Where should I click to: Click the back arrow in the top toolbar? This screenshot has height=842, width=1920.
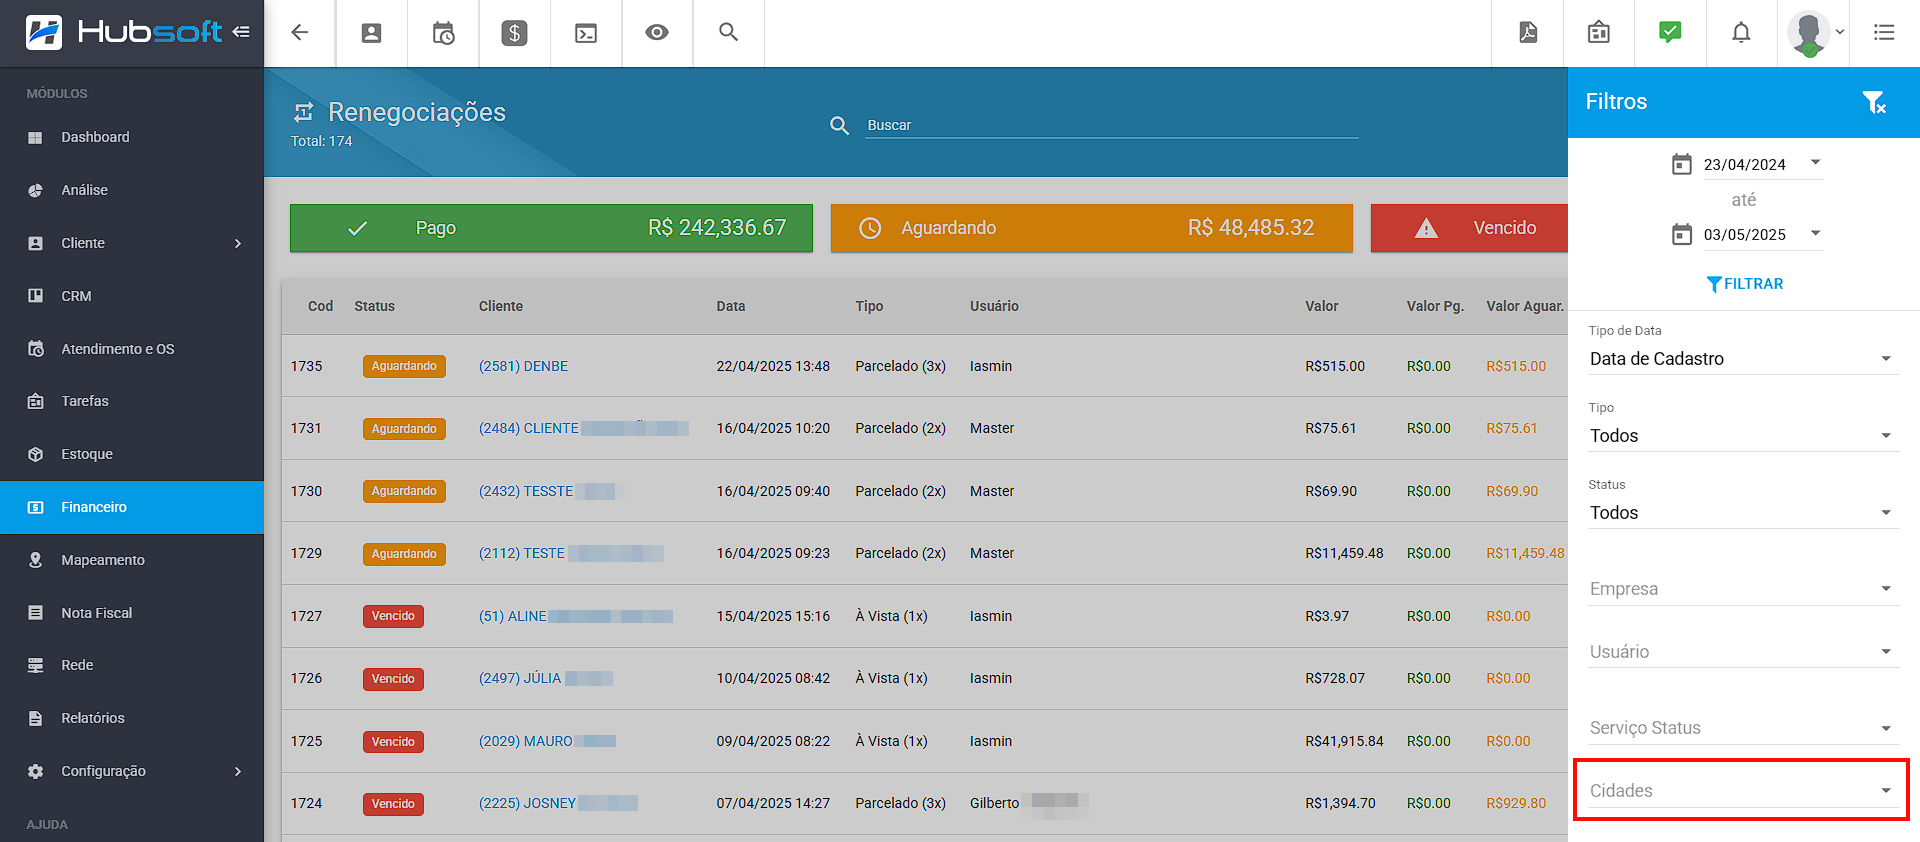[x=299, y=33]
